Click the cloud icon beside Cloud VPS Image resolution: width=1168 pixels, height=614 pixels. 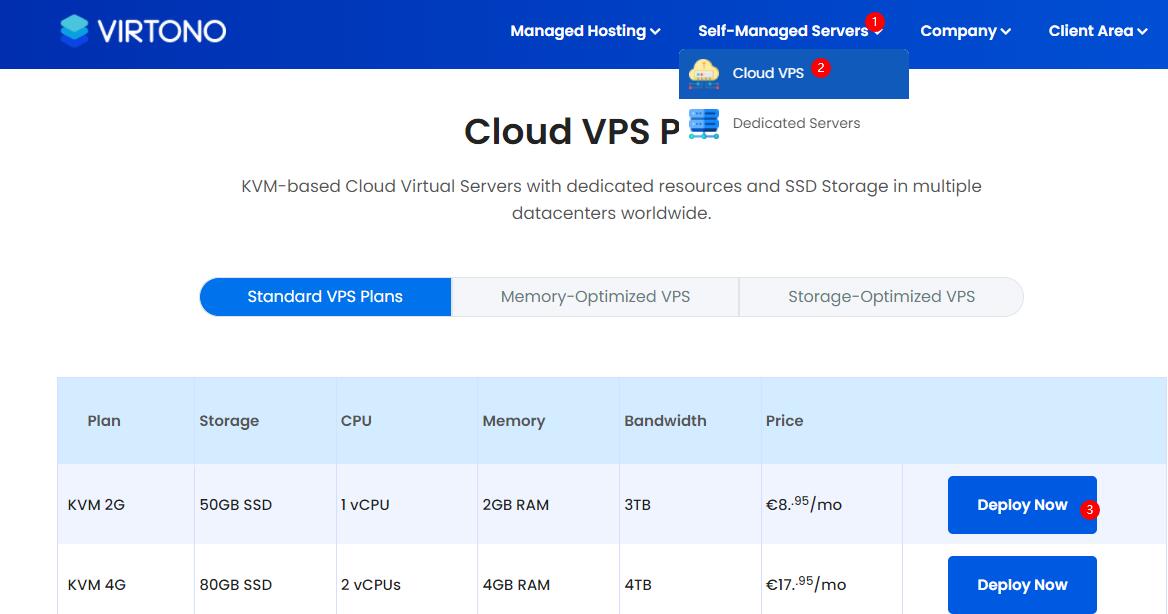(704, 73)
